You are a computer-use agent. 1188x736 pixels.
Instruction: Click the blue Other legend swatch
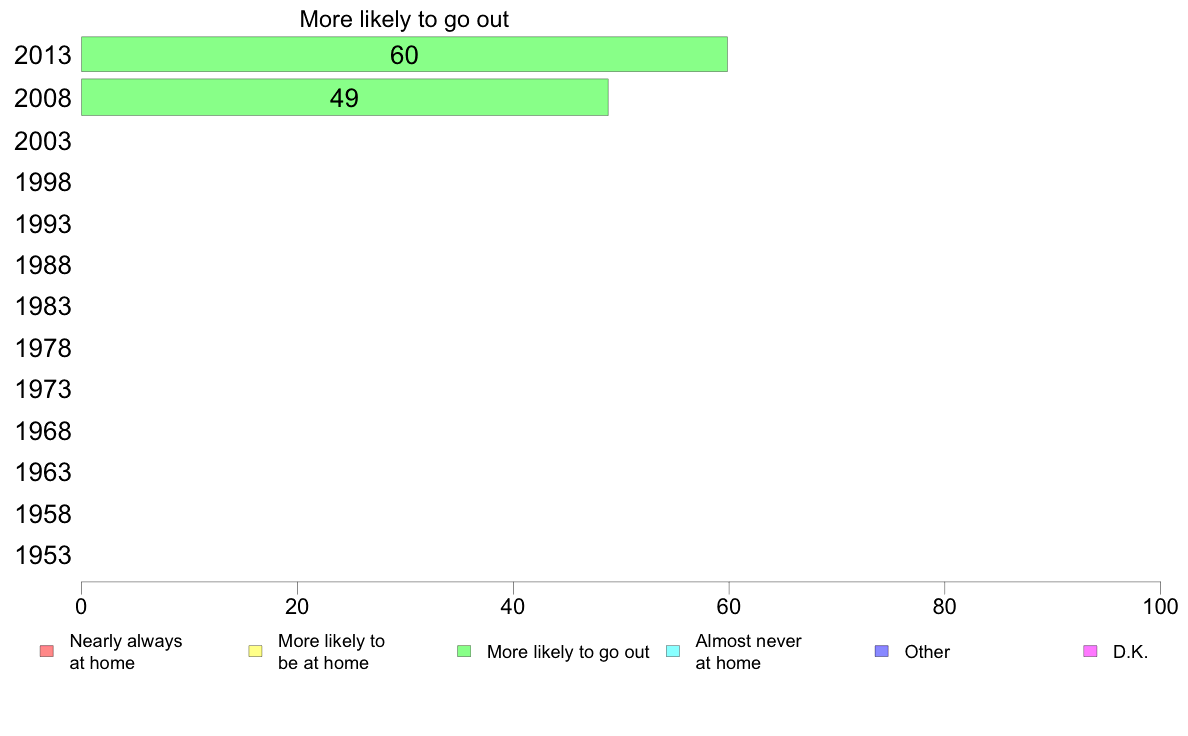[882, 651]
